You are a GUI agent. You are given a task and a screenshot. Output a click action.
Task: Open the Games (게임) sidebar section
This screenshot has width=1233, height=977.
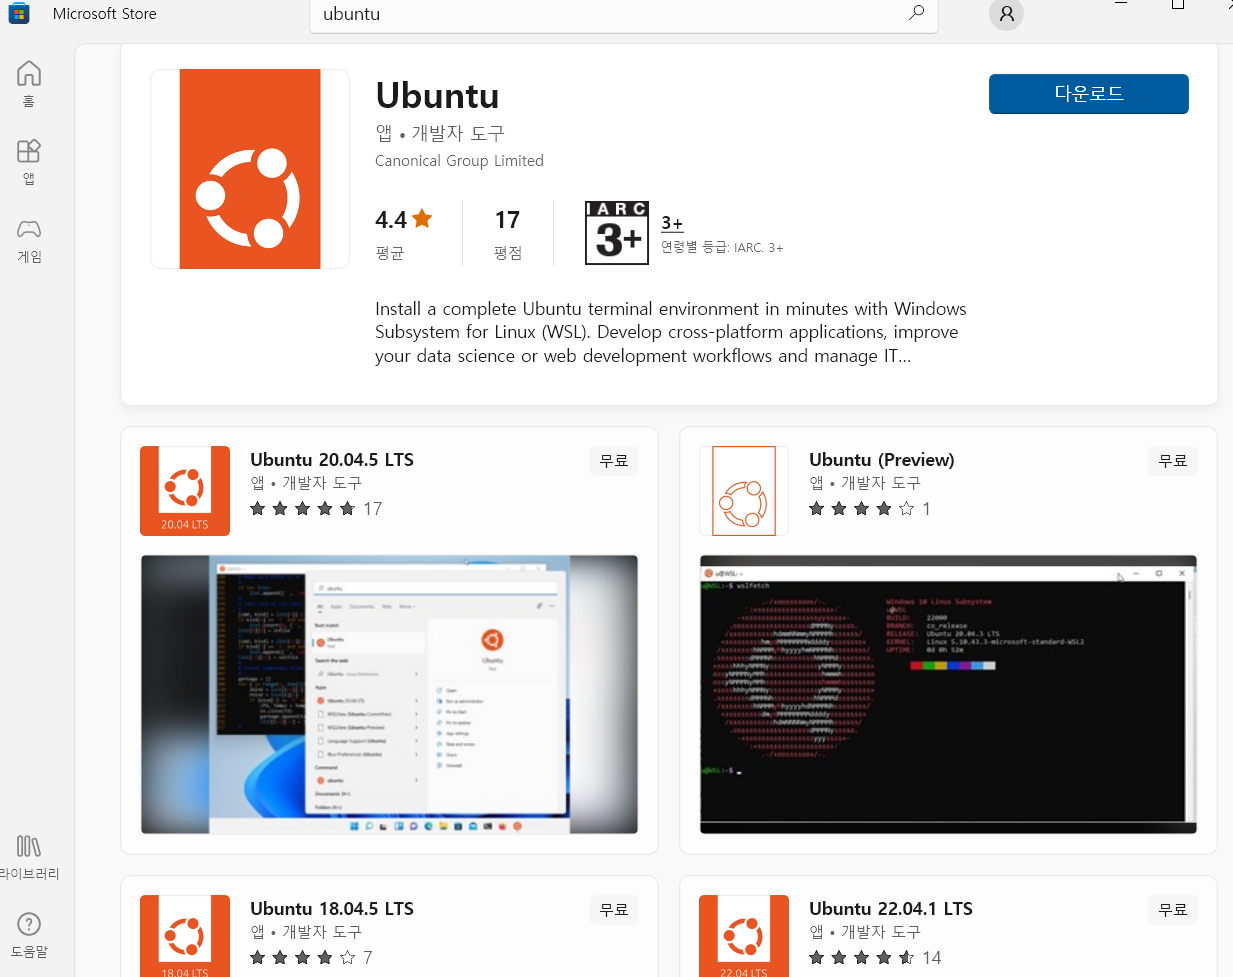[29, 240]
